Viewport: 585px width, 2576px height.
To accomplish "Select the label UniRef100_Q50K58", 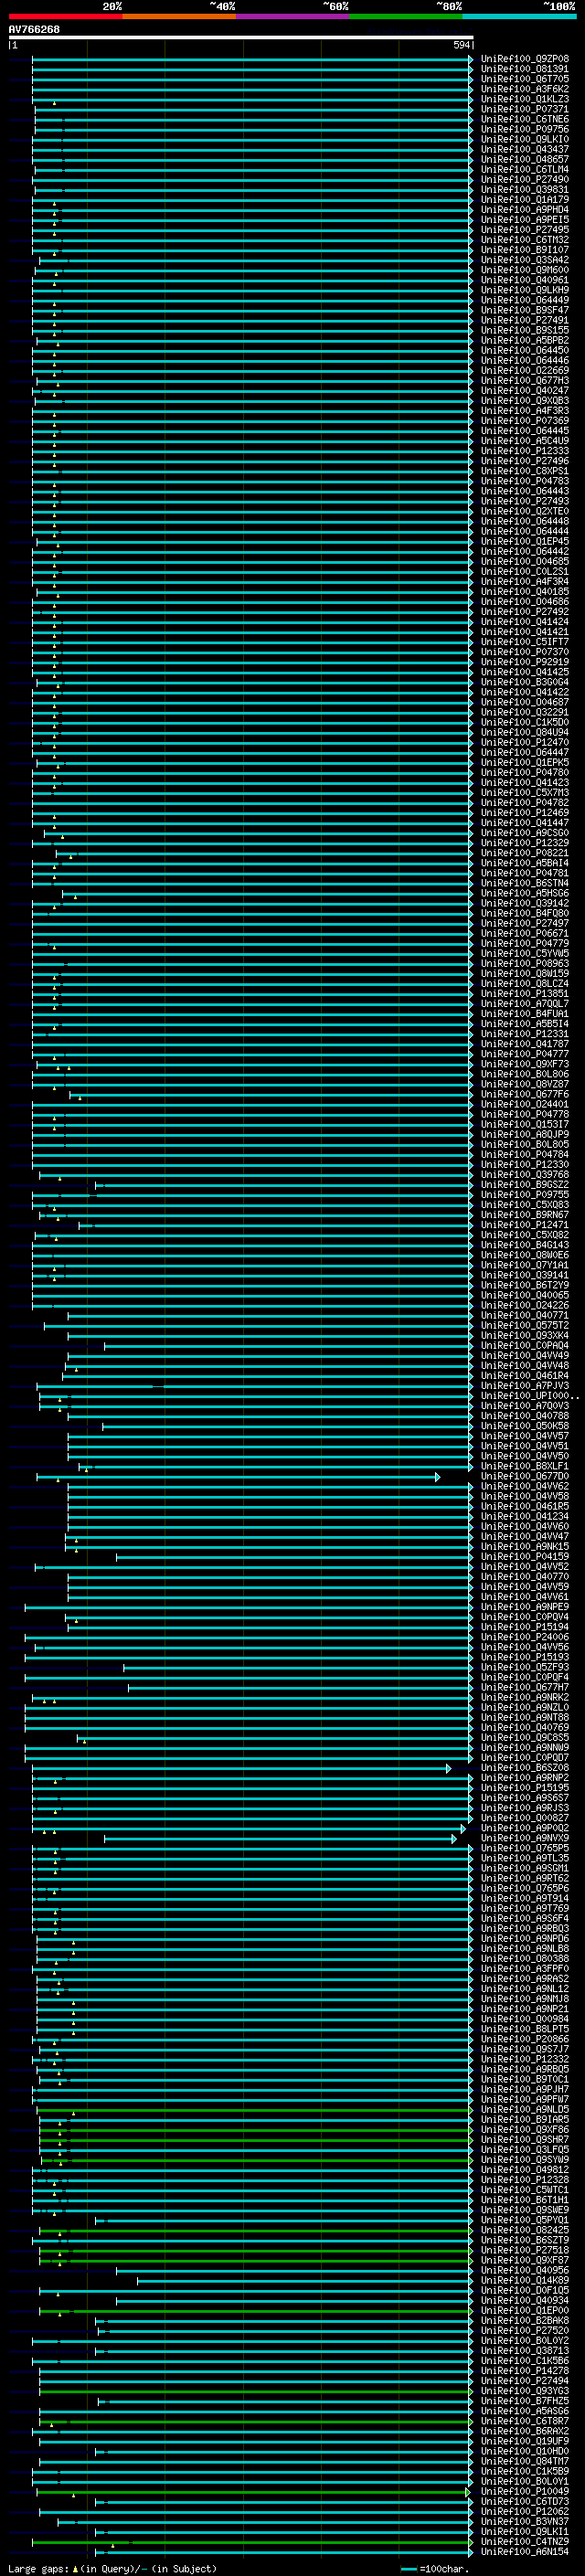I will tap(525, 1426).
